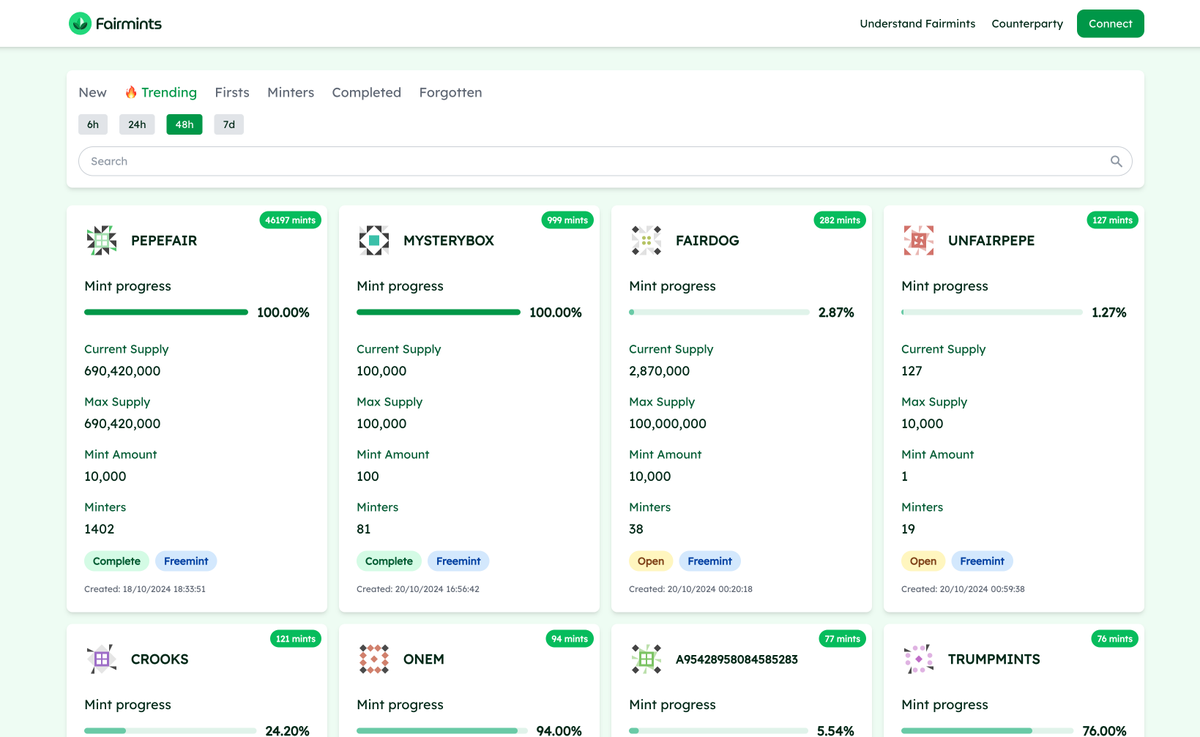The height and width of the screenshot is (737, 1200).
Task: Click the PEPEFAIR card title
Action: [x=164, y=241]
